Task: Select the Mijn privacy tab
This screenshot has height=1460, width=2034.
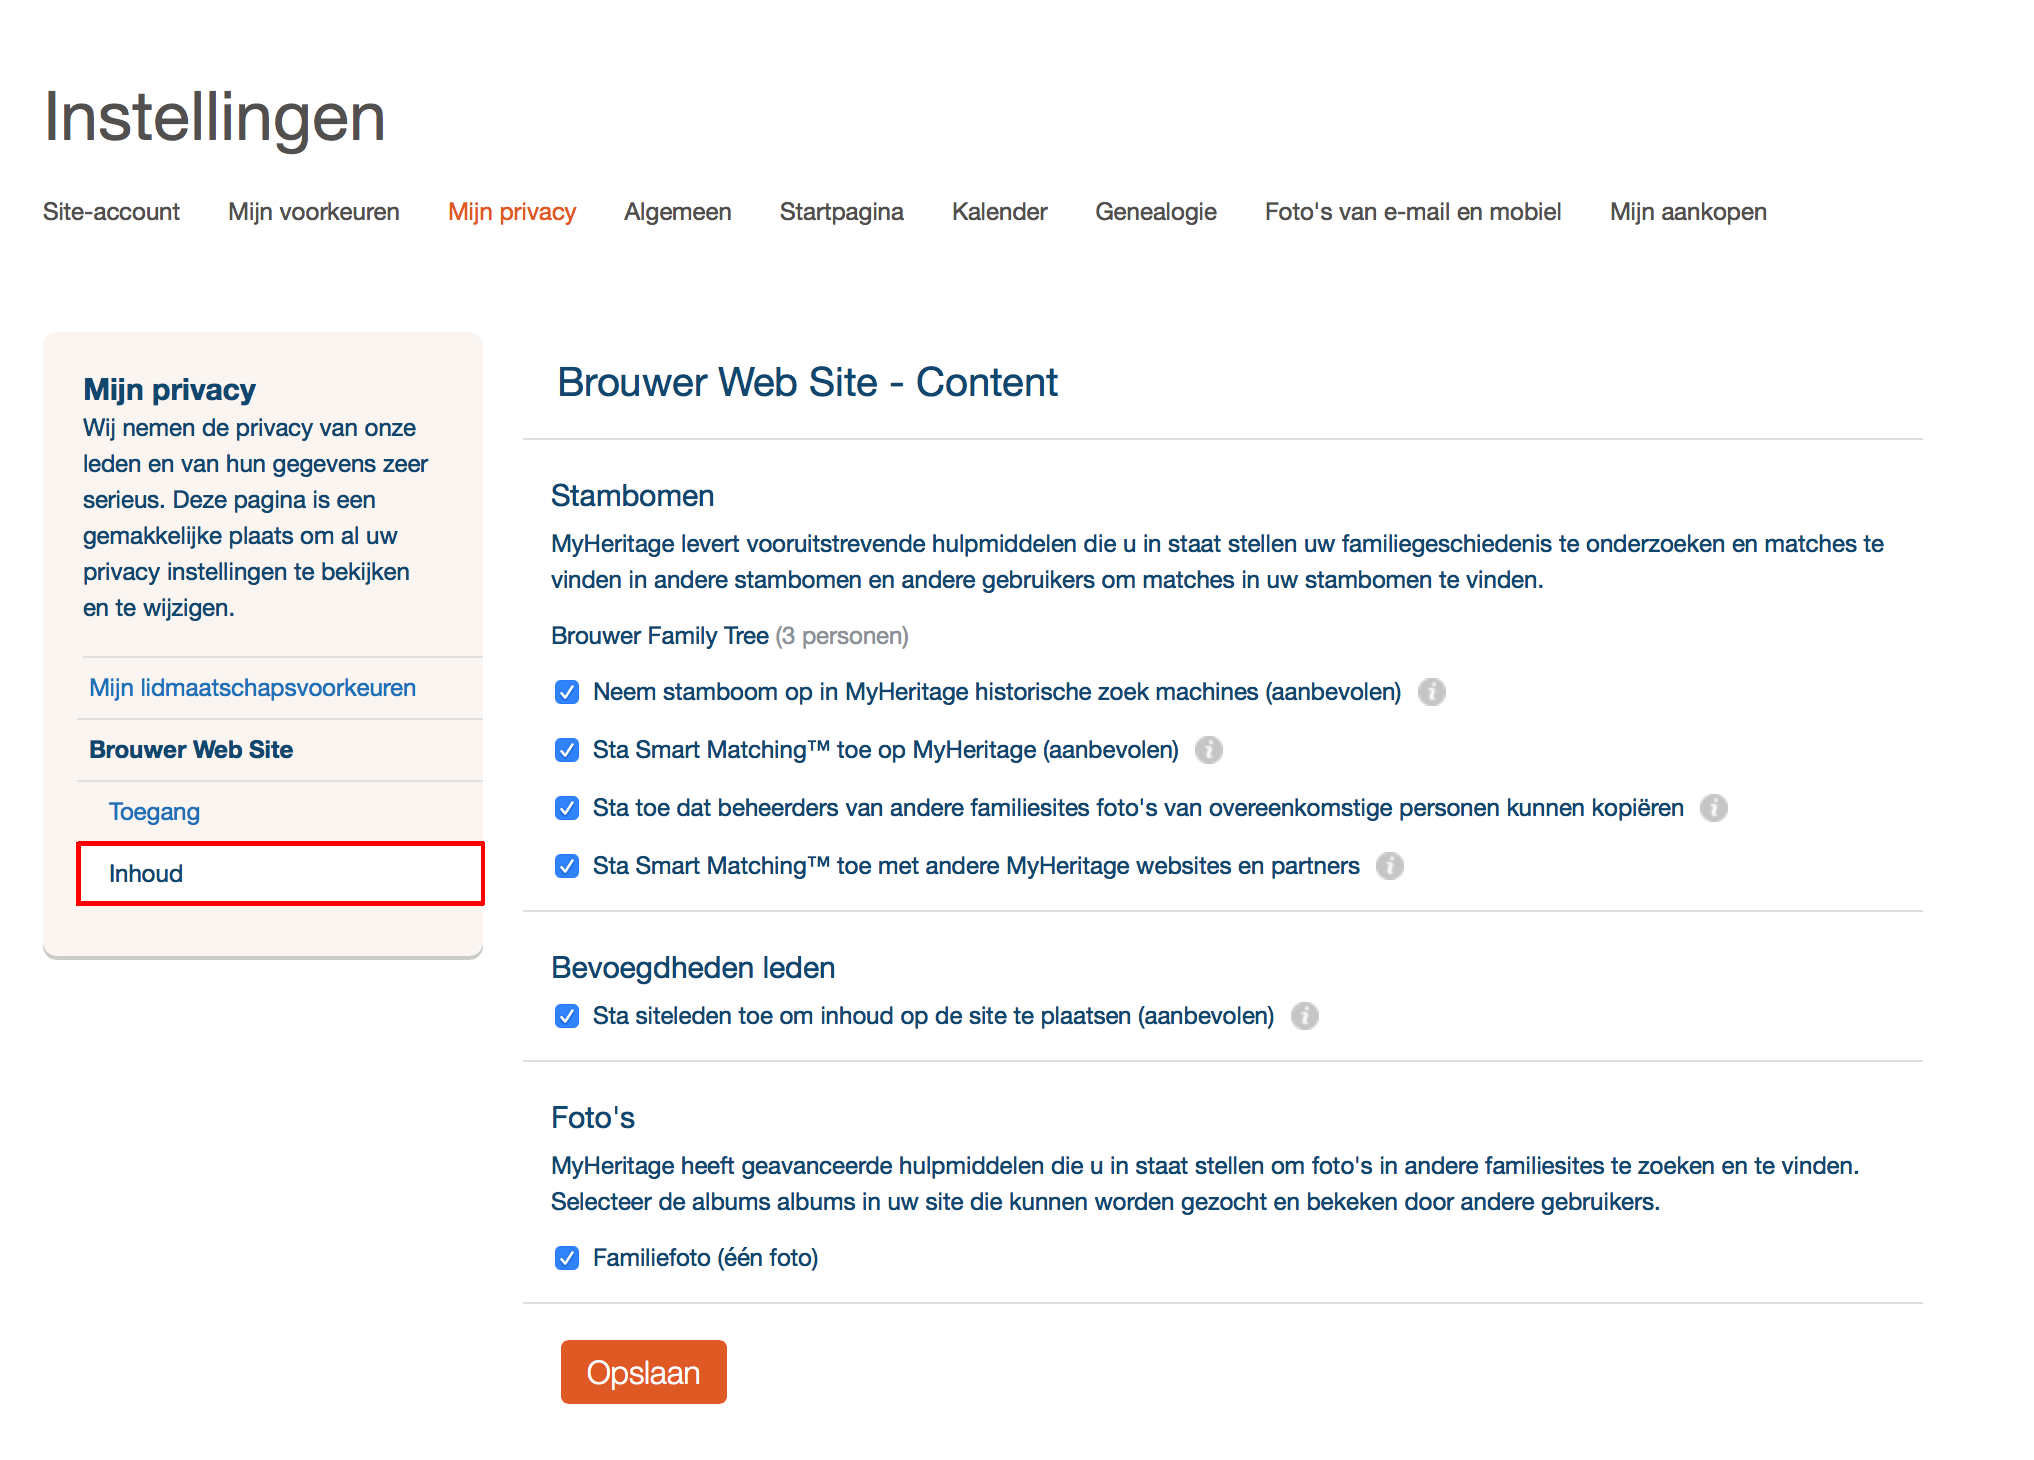Action: (x=512, y=212)
